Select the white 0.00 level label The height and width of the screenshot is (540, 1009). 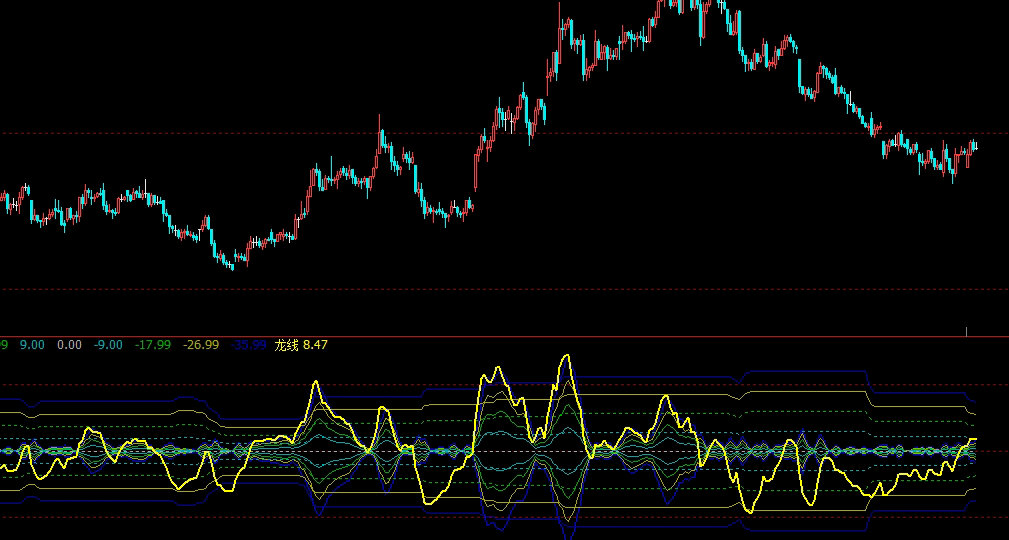pos(70,345)
